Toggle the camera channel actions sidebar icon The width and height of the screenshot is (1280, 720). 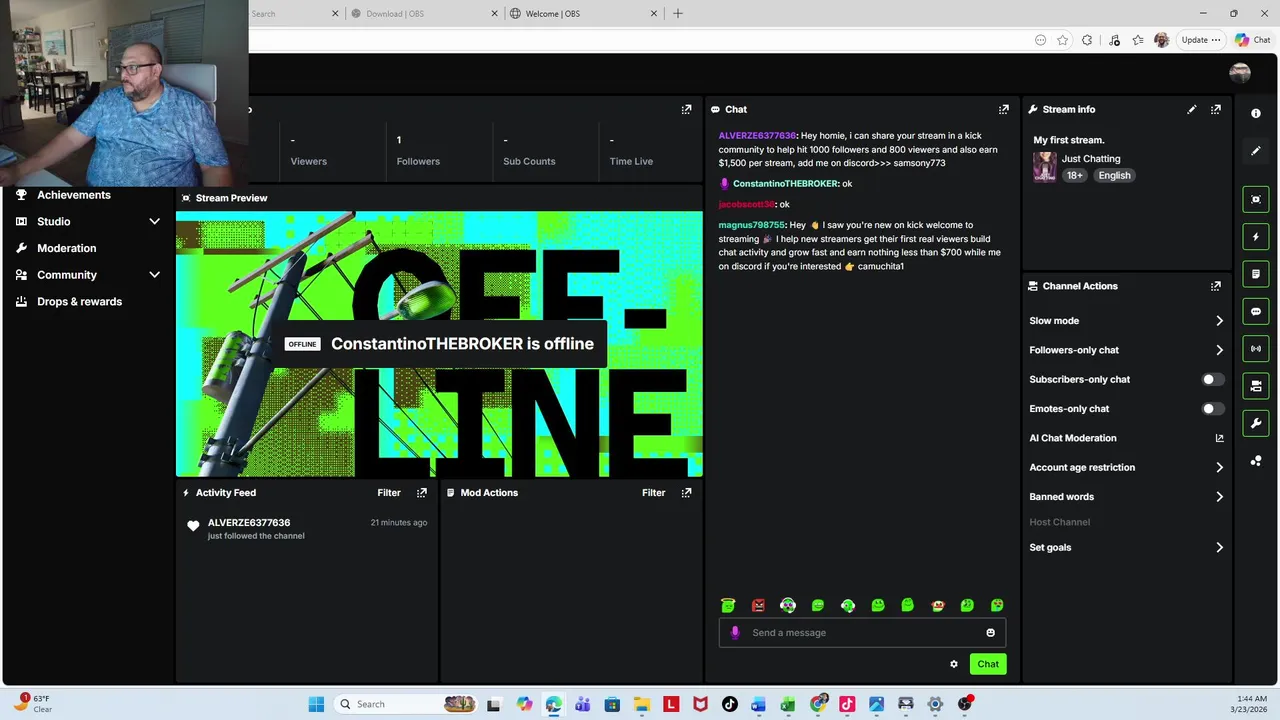tap(1256, 386)
